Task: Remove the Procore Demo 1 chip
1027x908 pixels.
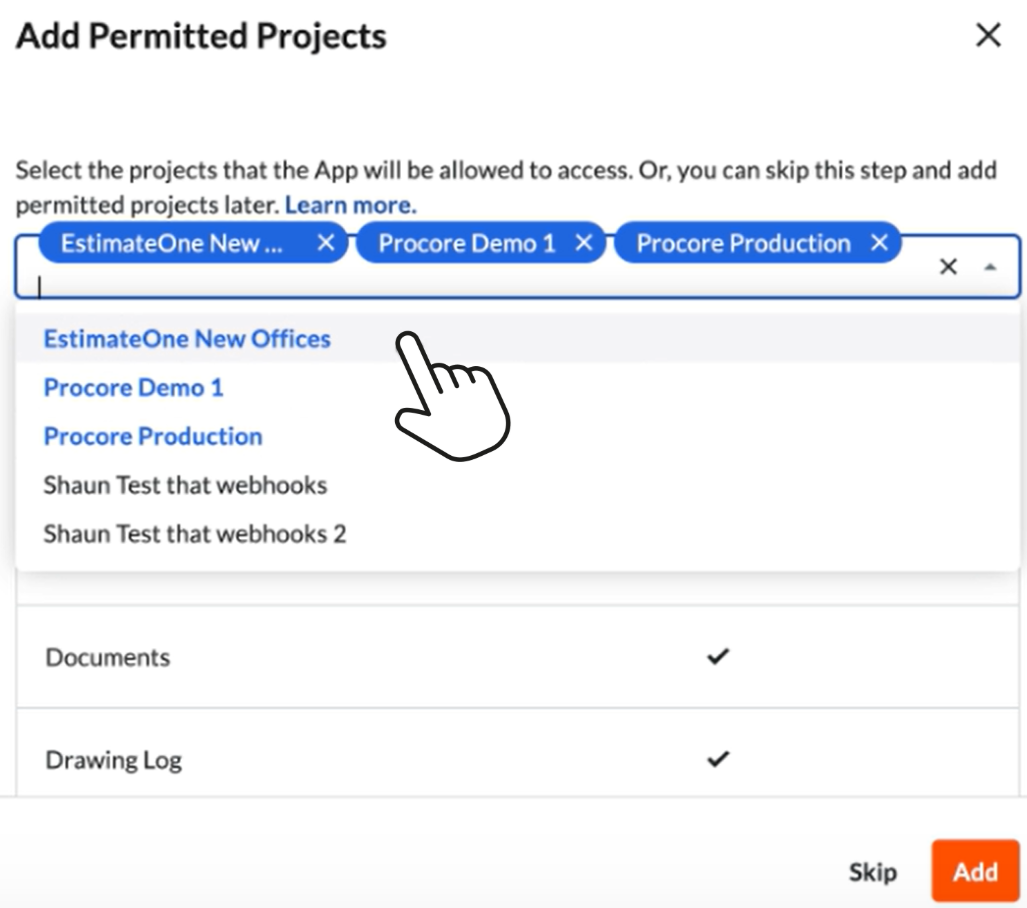Action: point(584,243)
